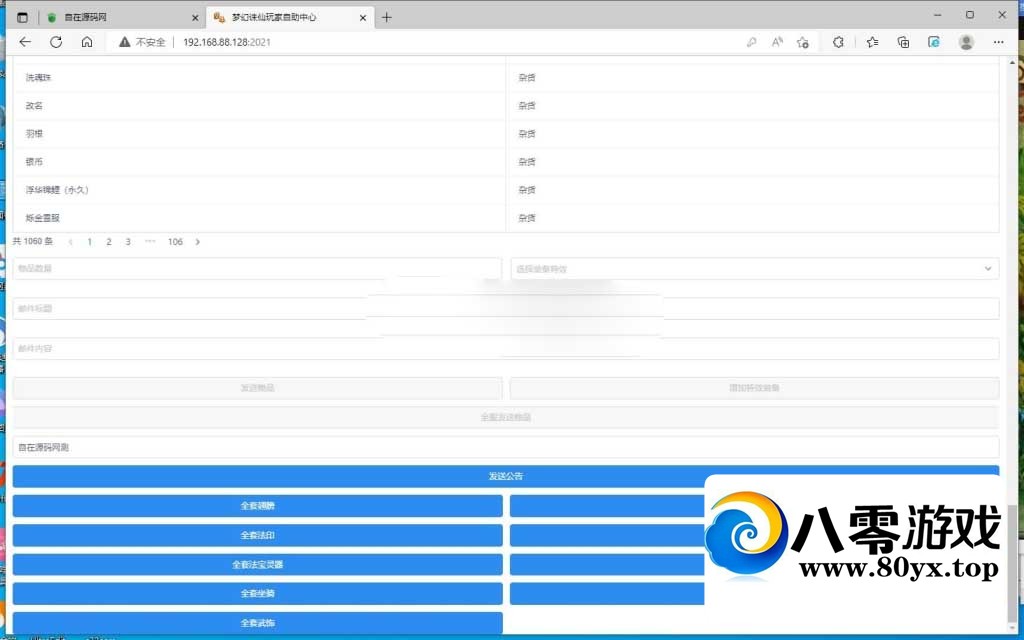1024x640 pixels.
Task: Click the 不安全 security warning indicator
Action: coord(142,42)
